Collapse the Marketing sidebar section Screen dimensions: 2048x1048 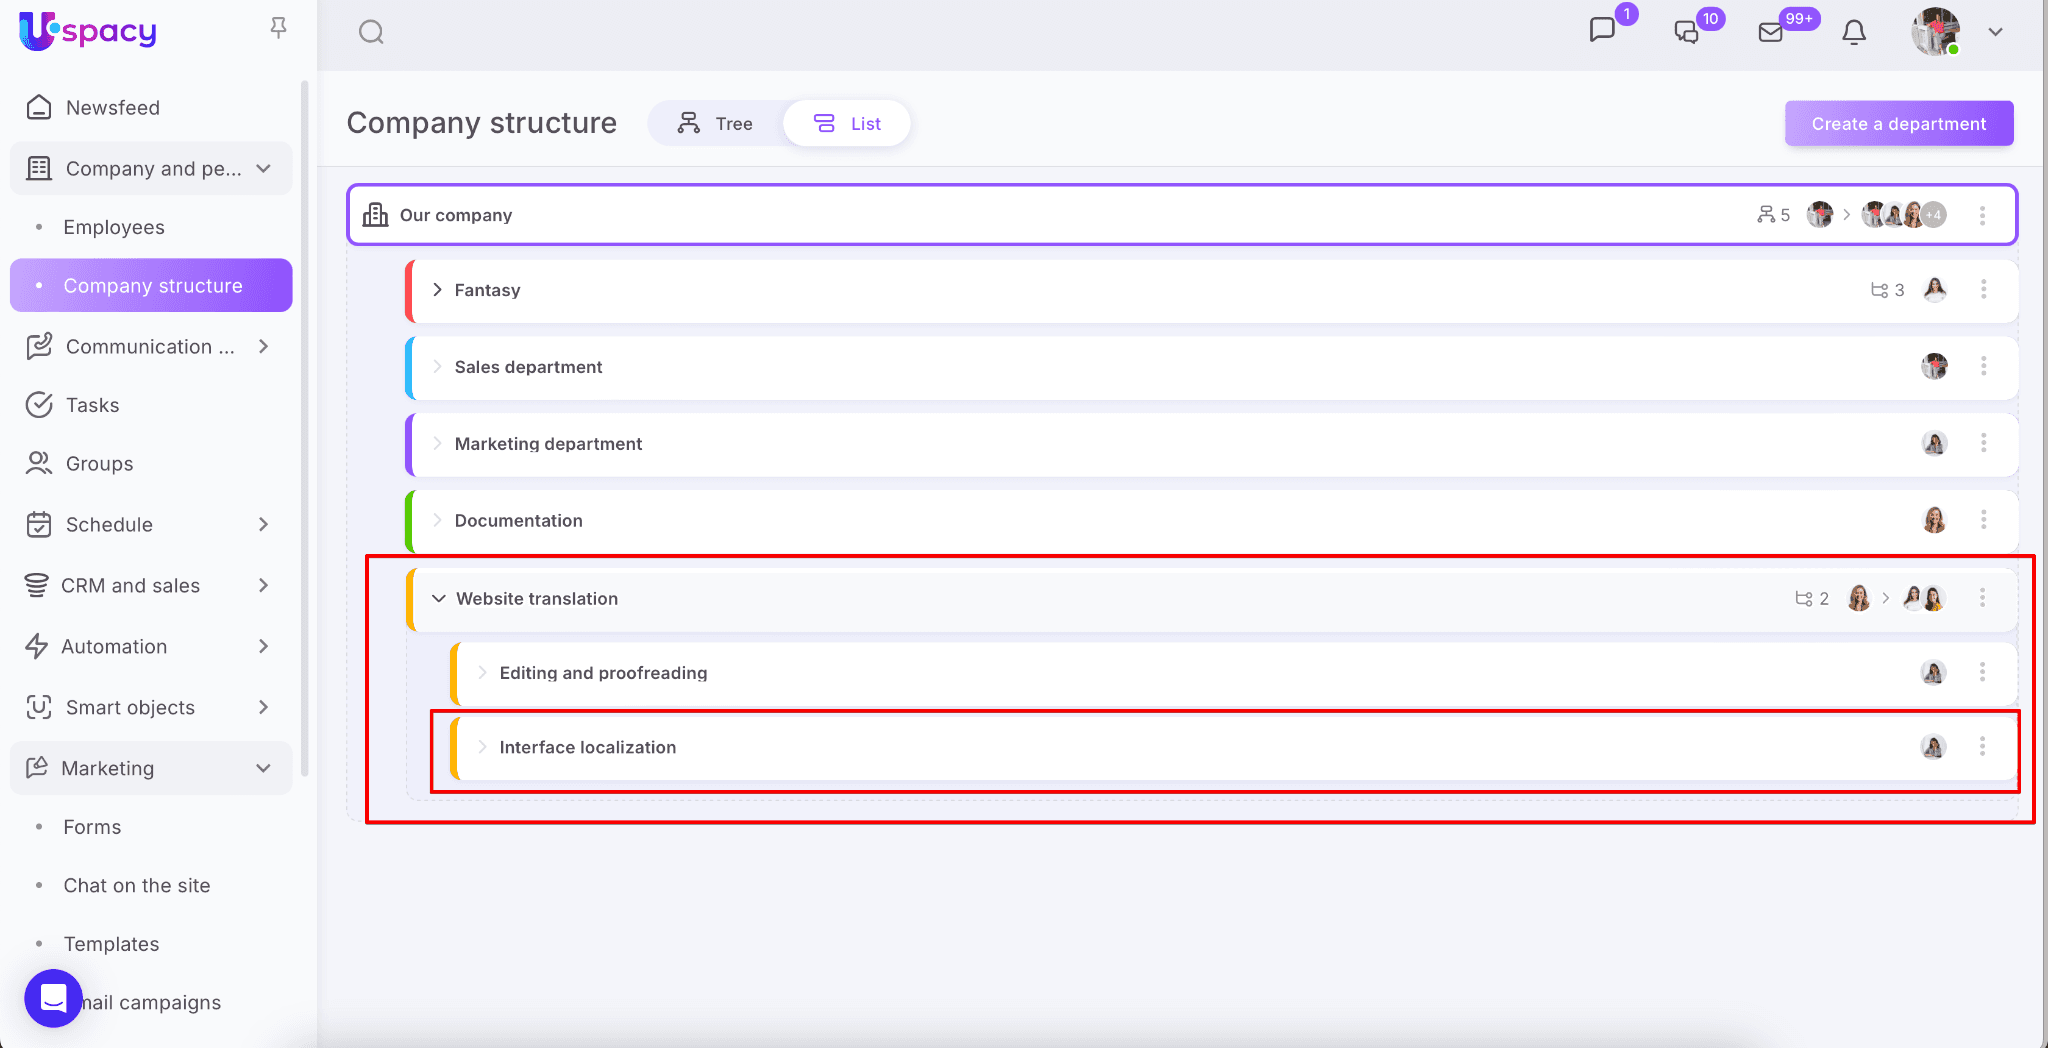(263, 768)
